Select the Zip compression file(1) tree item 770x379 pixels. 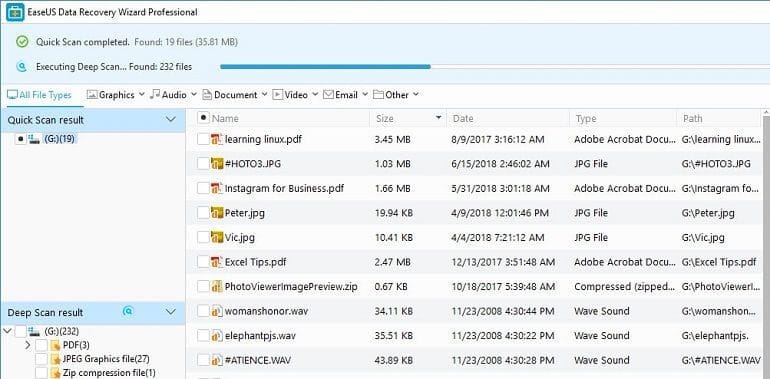109,373
